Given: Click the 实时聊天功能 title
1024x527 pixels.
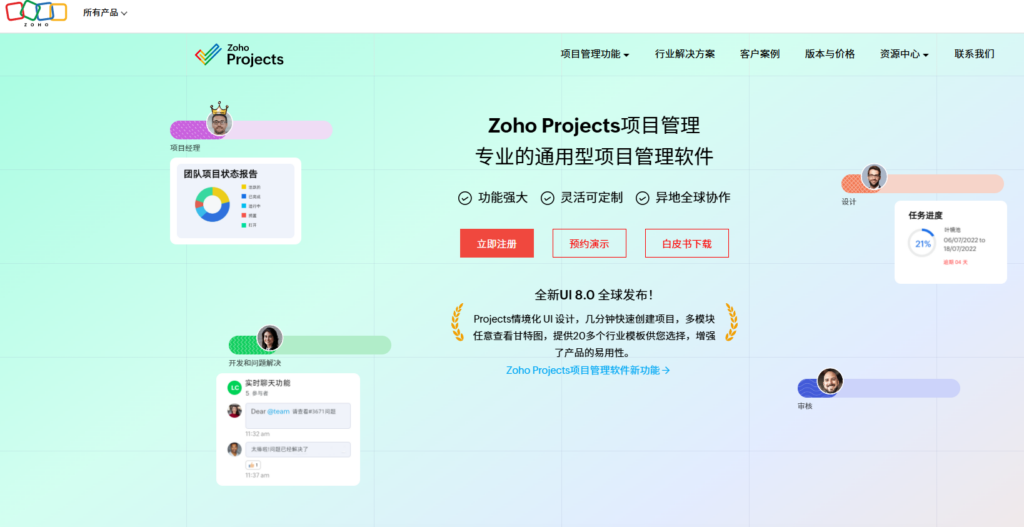Looking at the screenshot, I should click(268, 383).
